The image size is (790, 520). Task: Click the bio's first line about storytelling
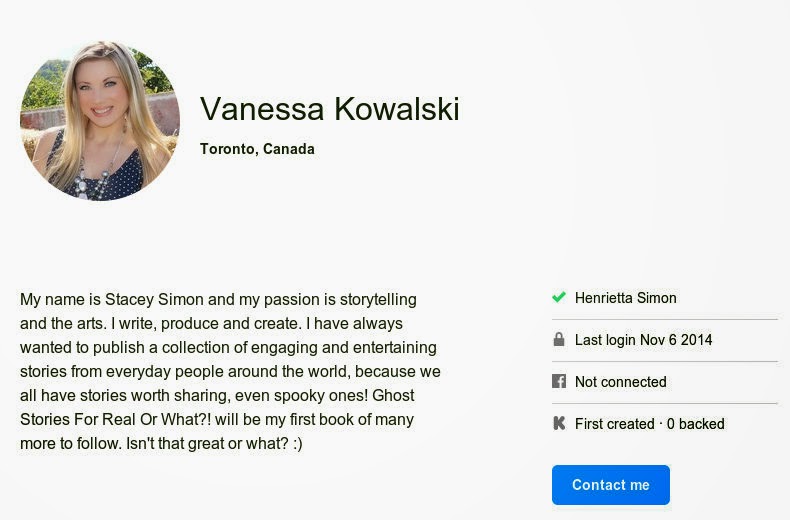(x=218, y=299)
